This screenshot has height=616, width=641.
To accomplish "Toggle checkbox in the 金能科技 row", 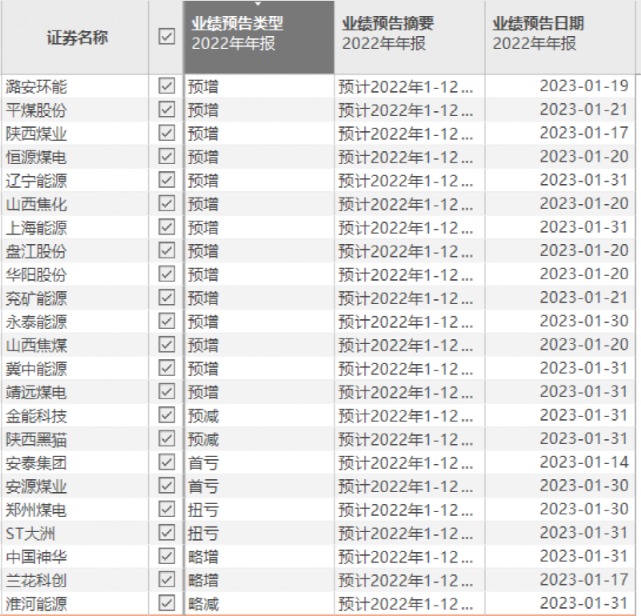I will click(166, 415).
